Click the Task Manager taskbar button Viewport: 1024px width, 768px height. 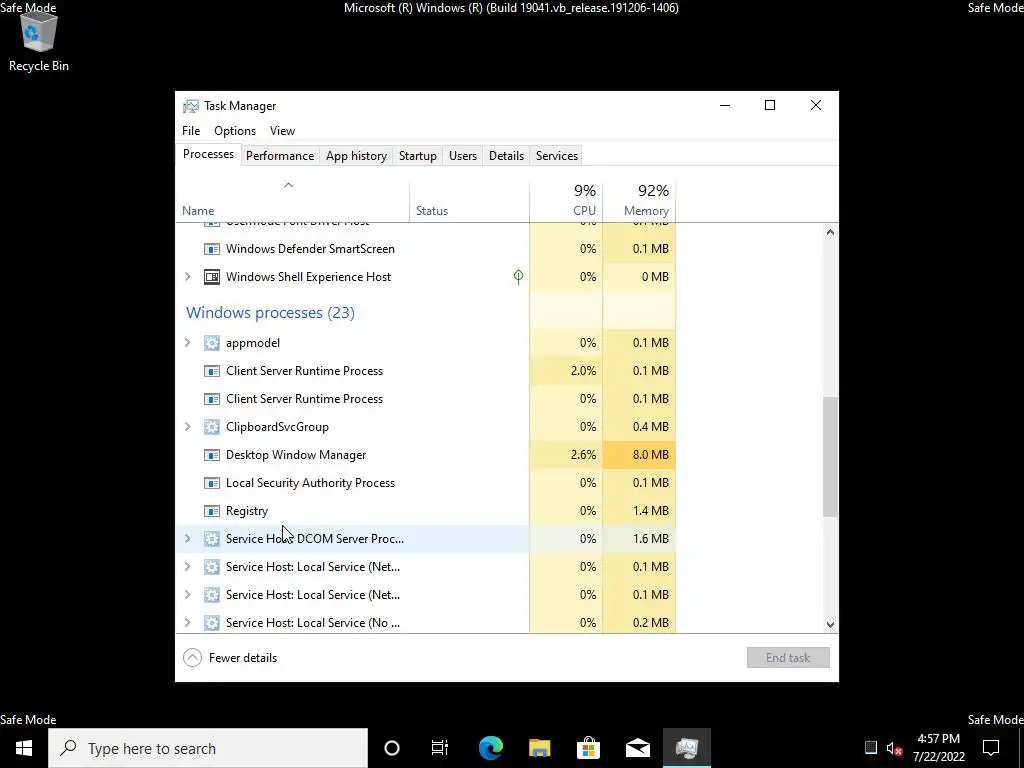(687, 748)
